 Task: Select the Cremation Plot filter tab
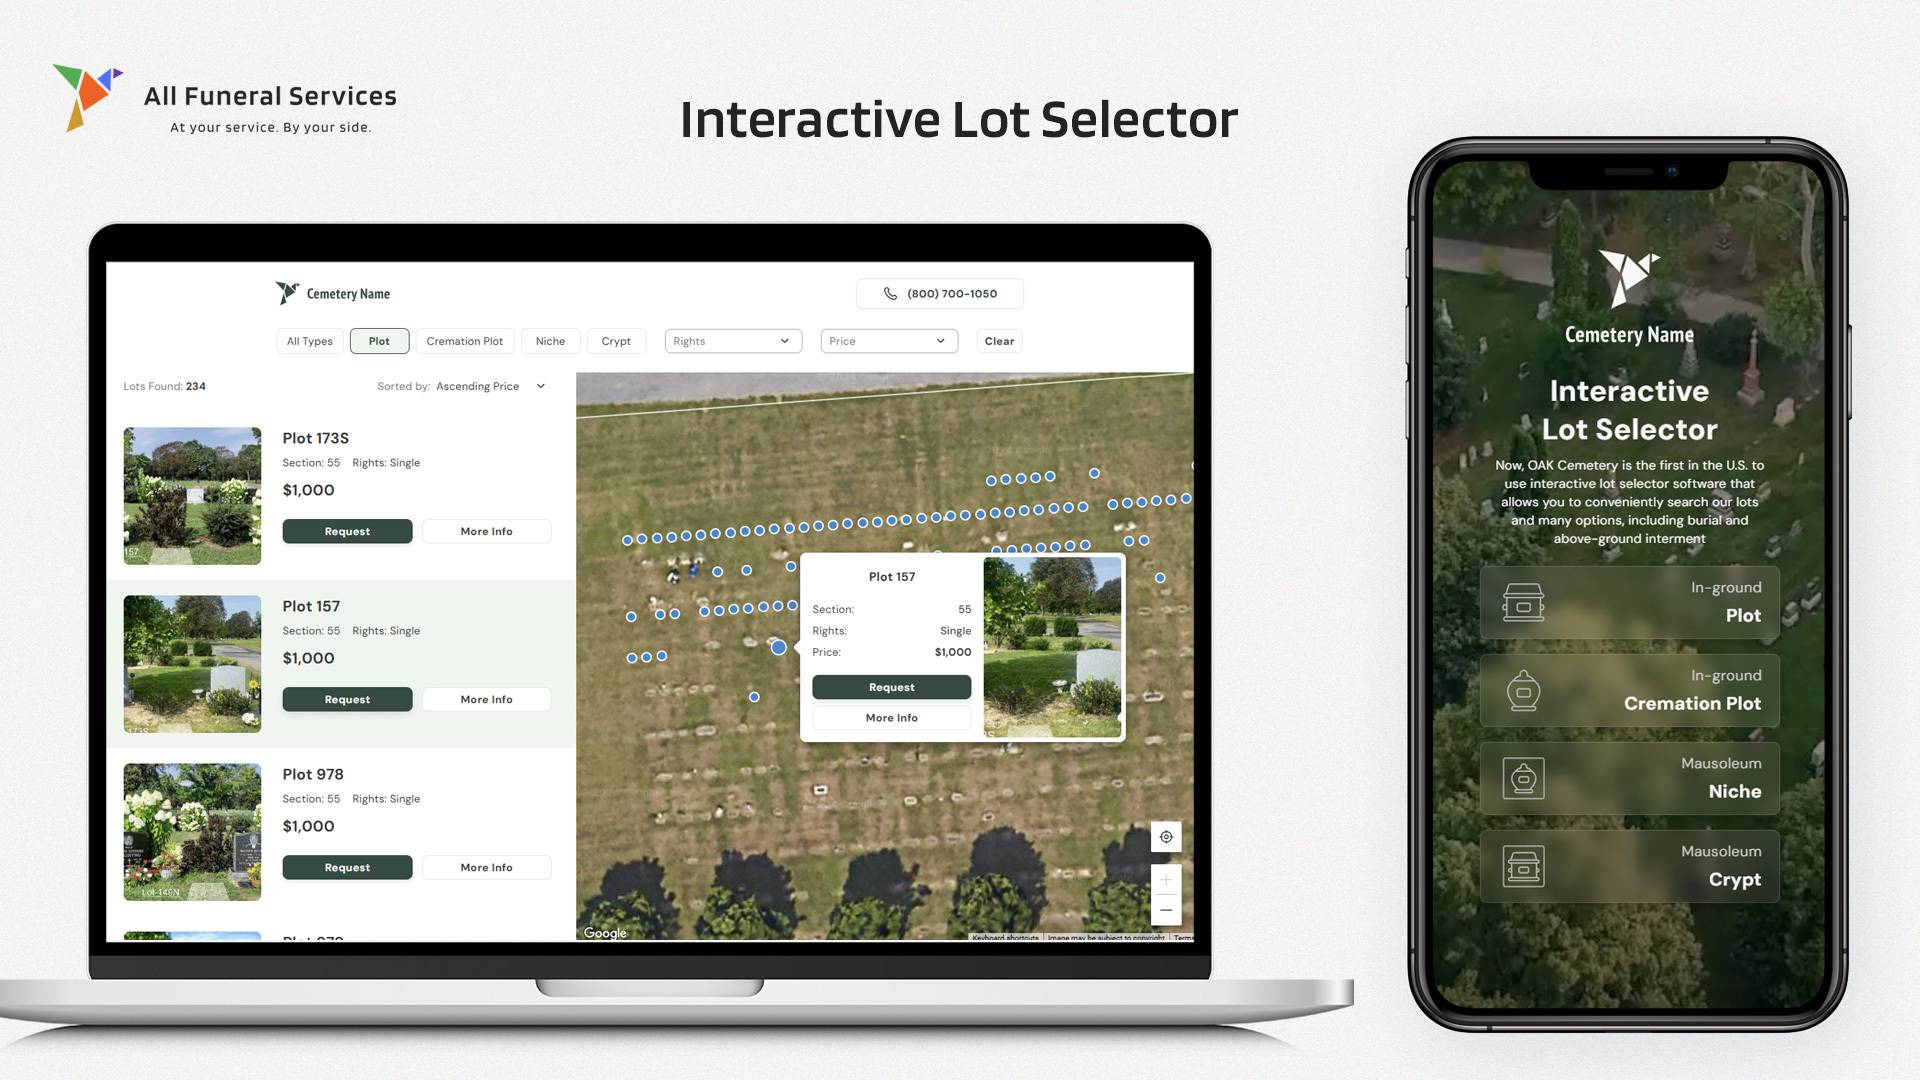[x=464, y=340]
